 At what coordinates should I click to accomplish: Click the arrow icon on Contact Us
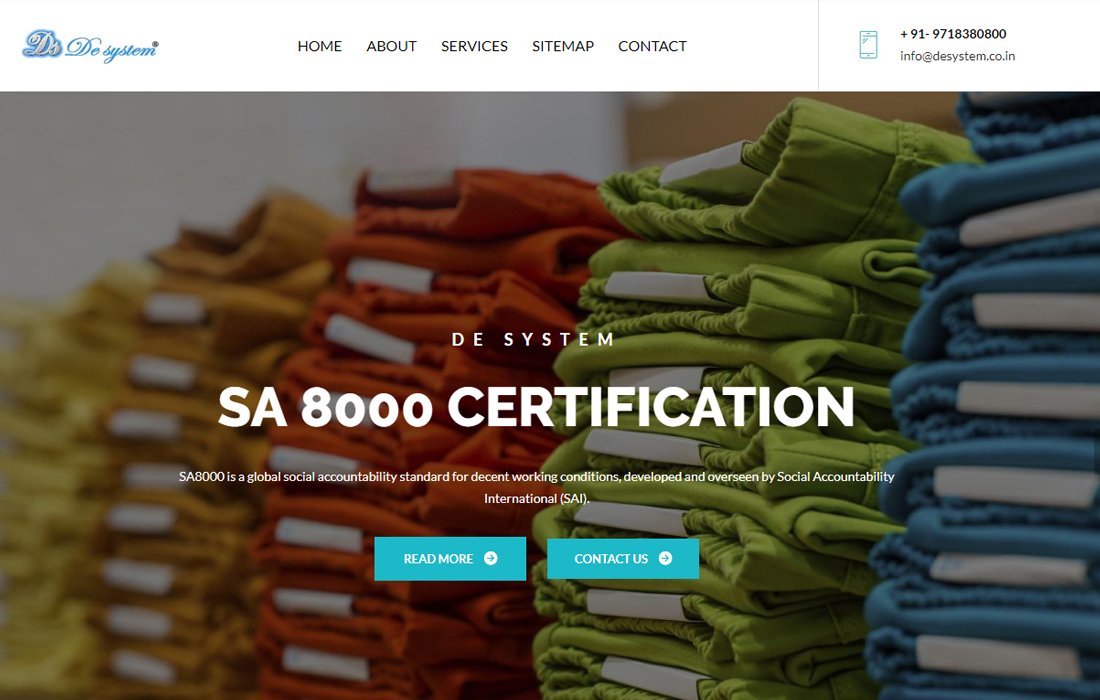pyautogui.click(x=665, y=558)
